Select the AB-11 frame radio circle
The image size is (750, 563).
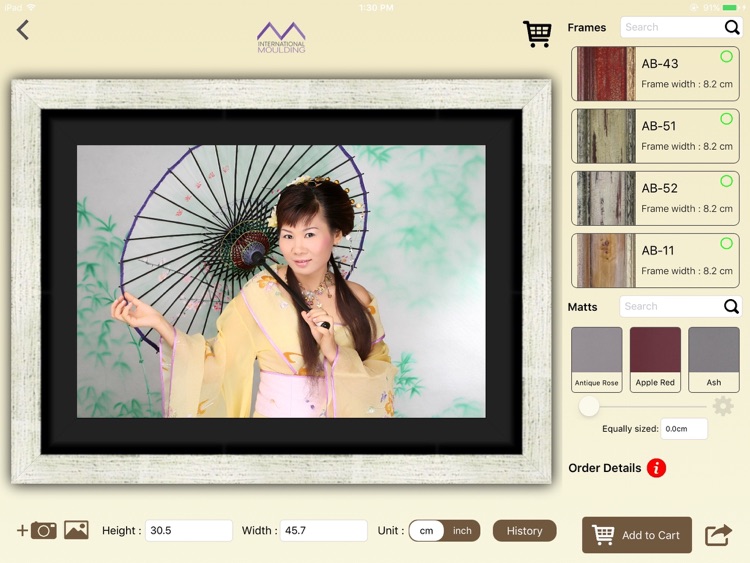(x=726, y=243)
